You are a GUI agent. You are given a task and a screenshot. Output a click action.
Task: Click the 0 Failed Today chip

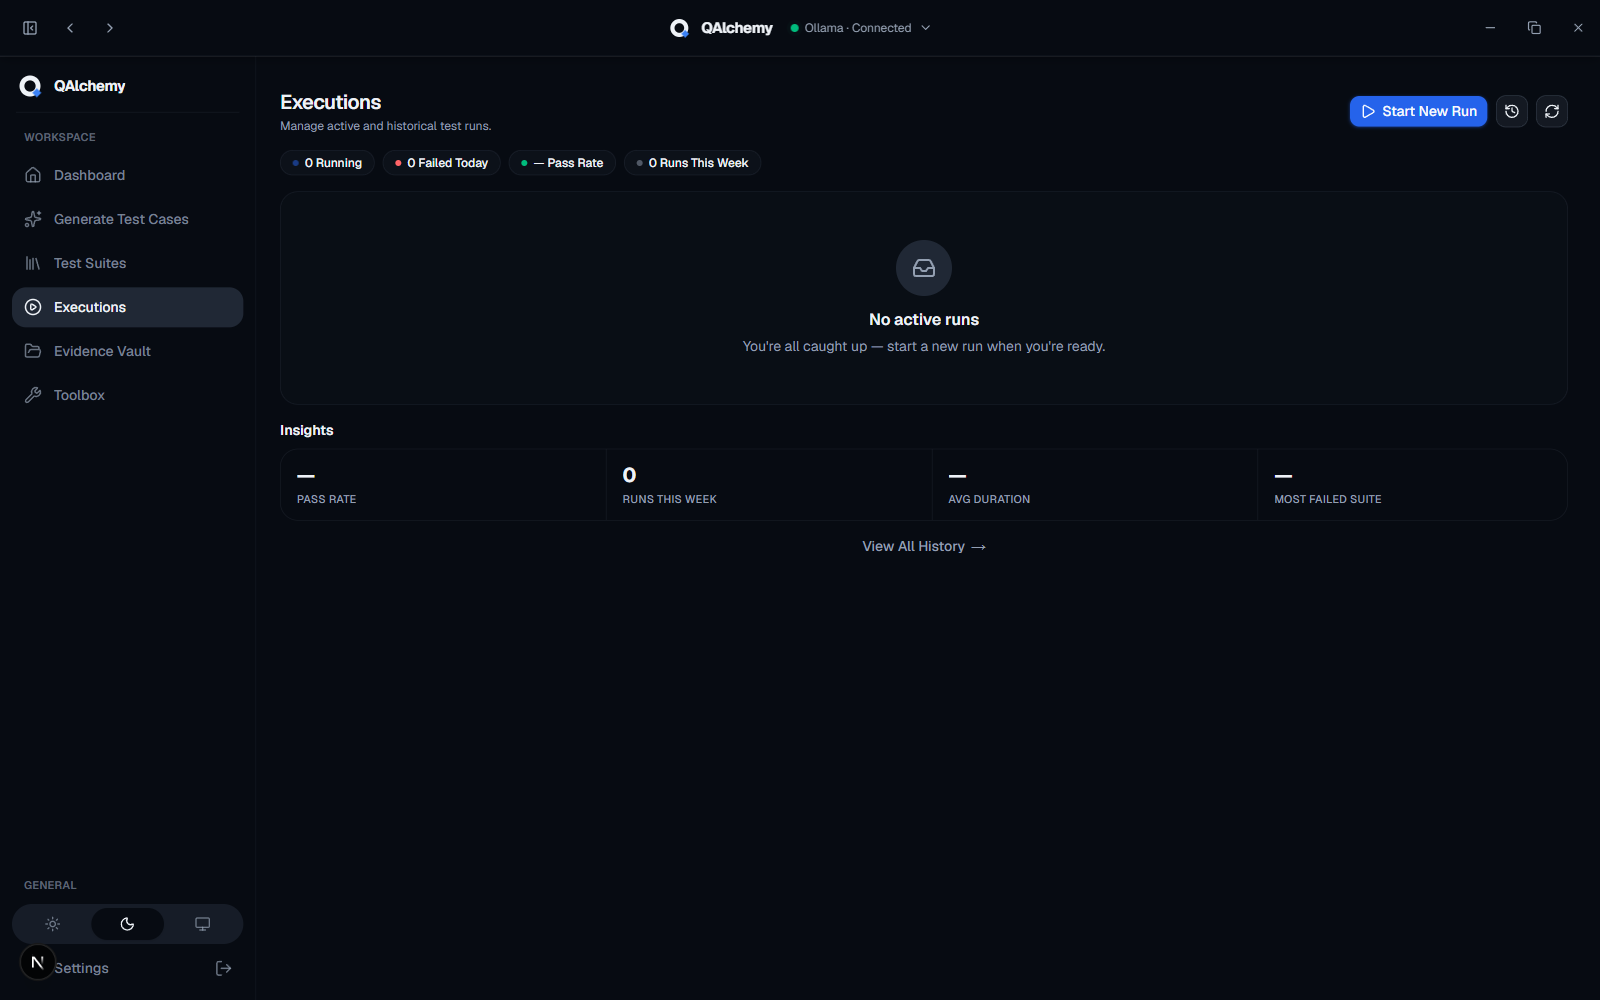pyautogui.click(x=442, y=163)
